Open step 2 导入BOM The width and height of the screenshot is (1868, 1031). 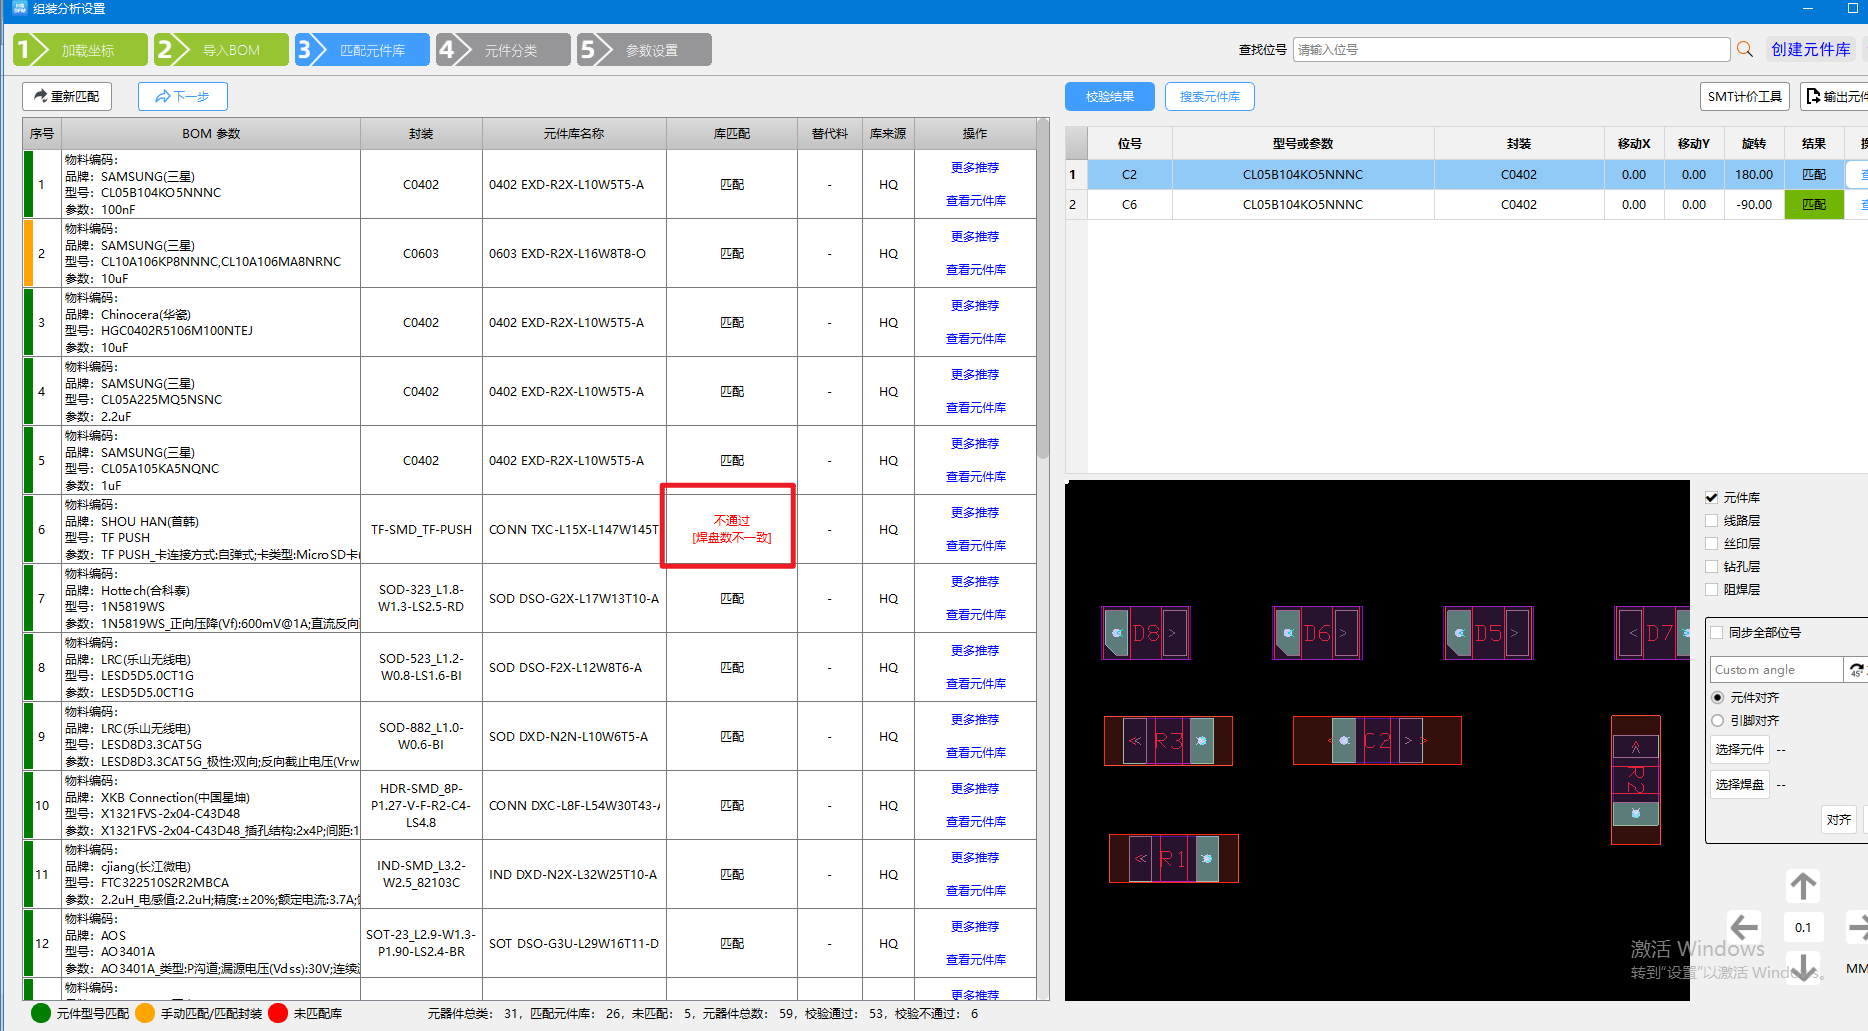pyautogui.click(x=221, y=50)
